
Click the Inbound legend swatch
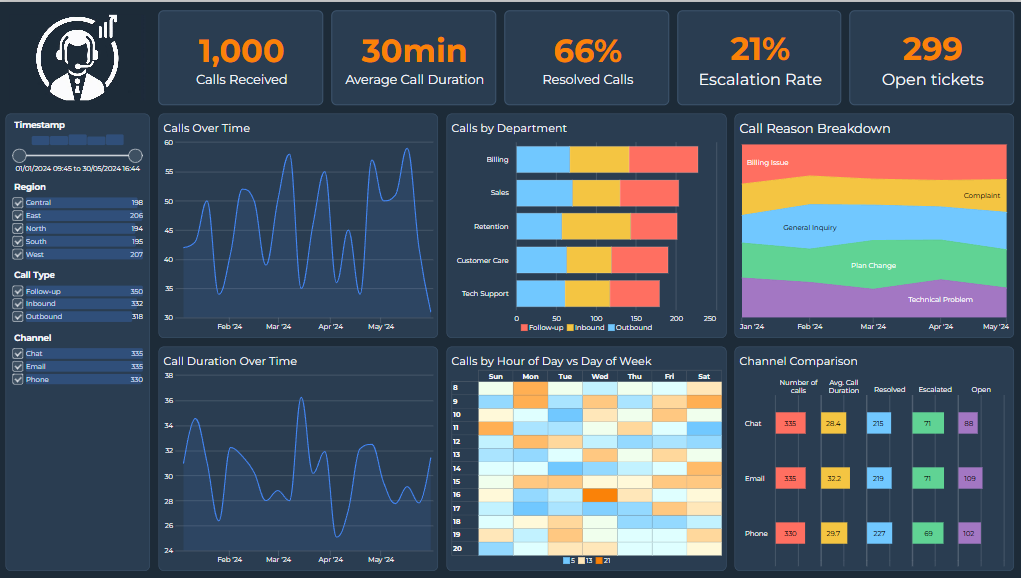point(570,328)
